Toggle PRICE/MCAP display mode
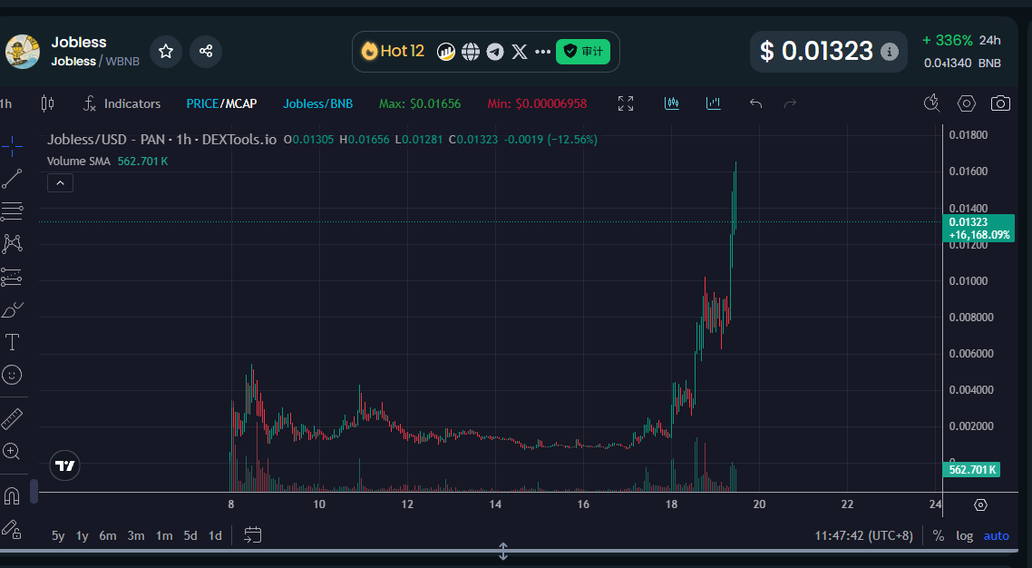The image size is (1032, 568). point(221,103)
